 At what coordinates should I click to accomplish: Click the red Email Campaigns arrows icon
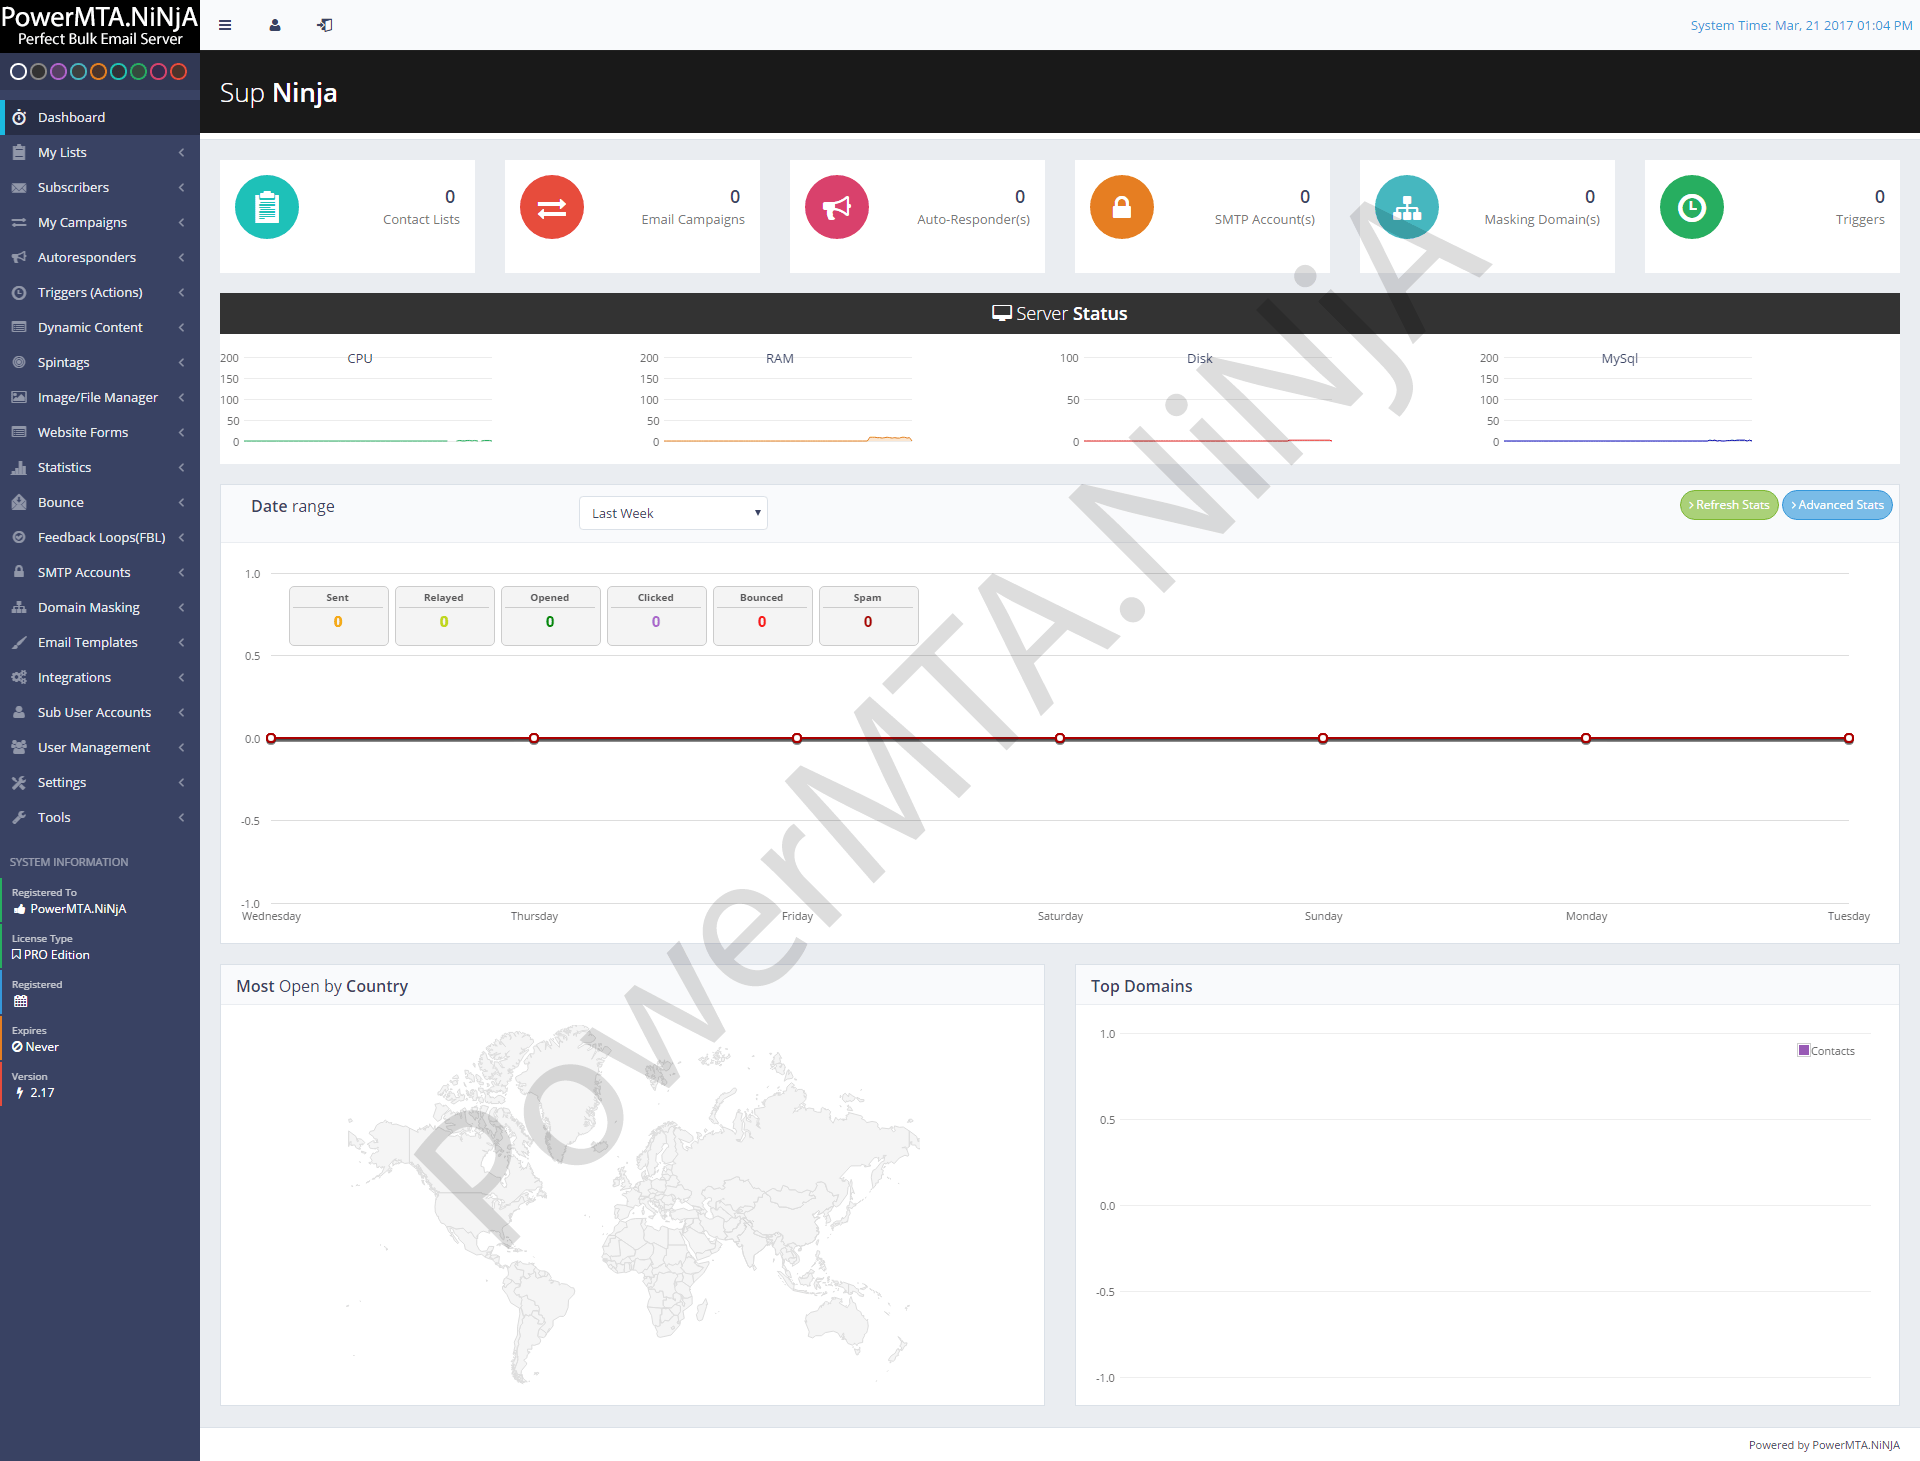tap(552, 207)
